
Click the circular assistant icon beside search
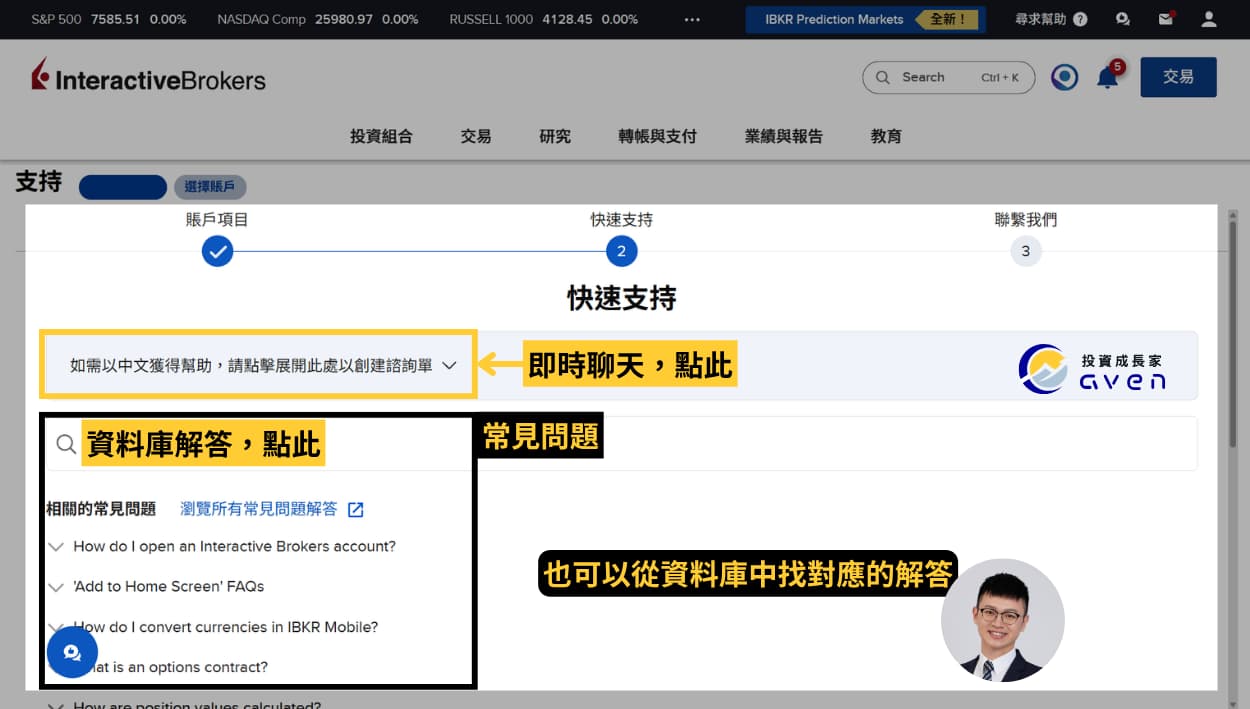click(x=1064, y=77)
